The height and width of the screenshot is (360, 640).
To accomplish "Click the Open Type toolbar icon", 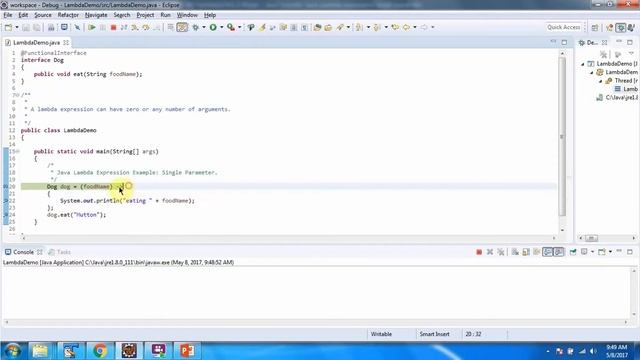I will coord(318,27).
